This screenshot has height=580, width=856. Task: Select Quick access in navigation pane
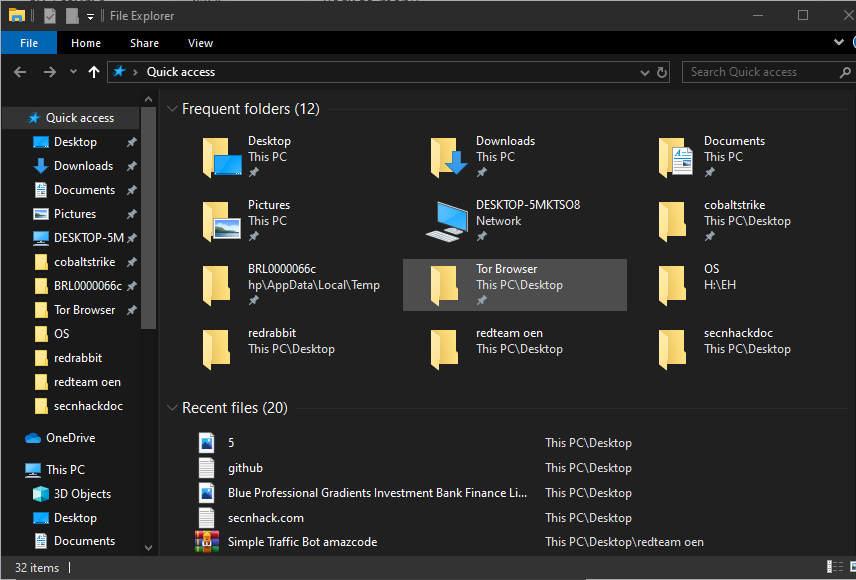[x=72, y=118]
